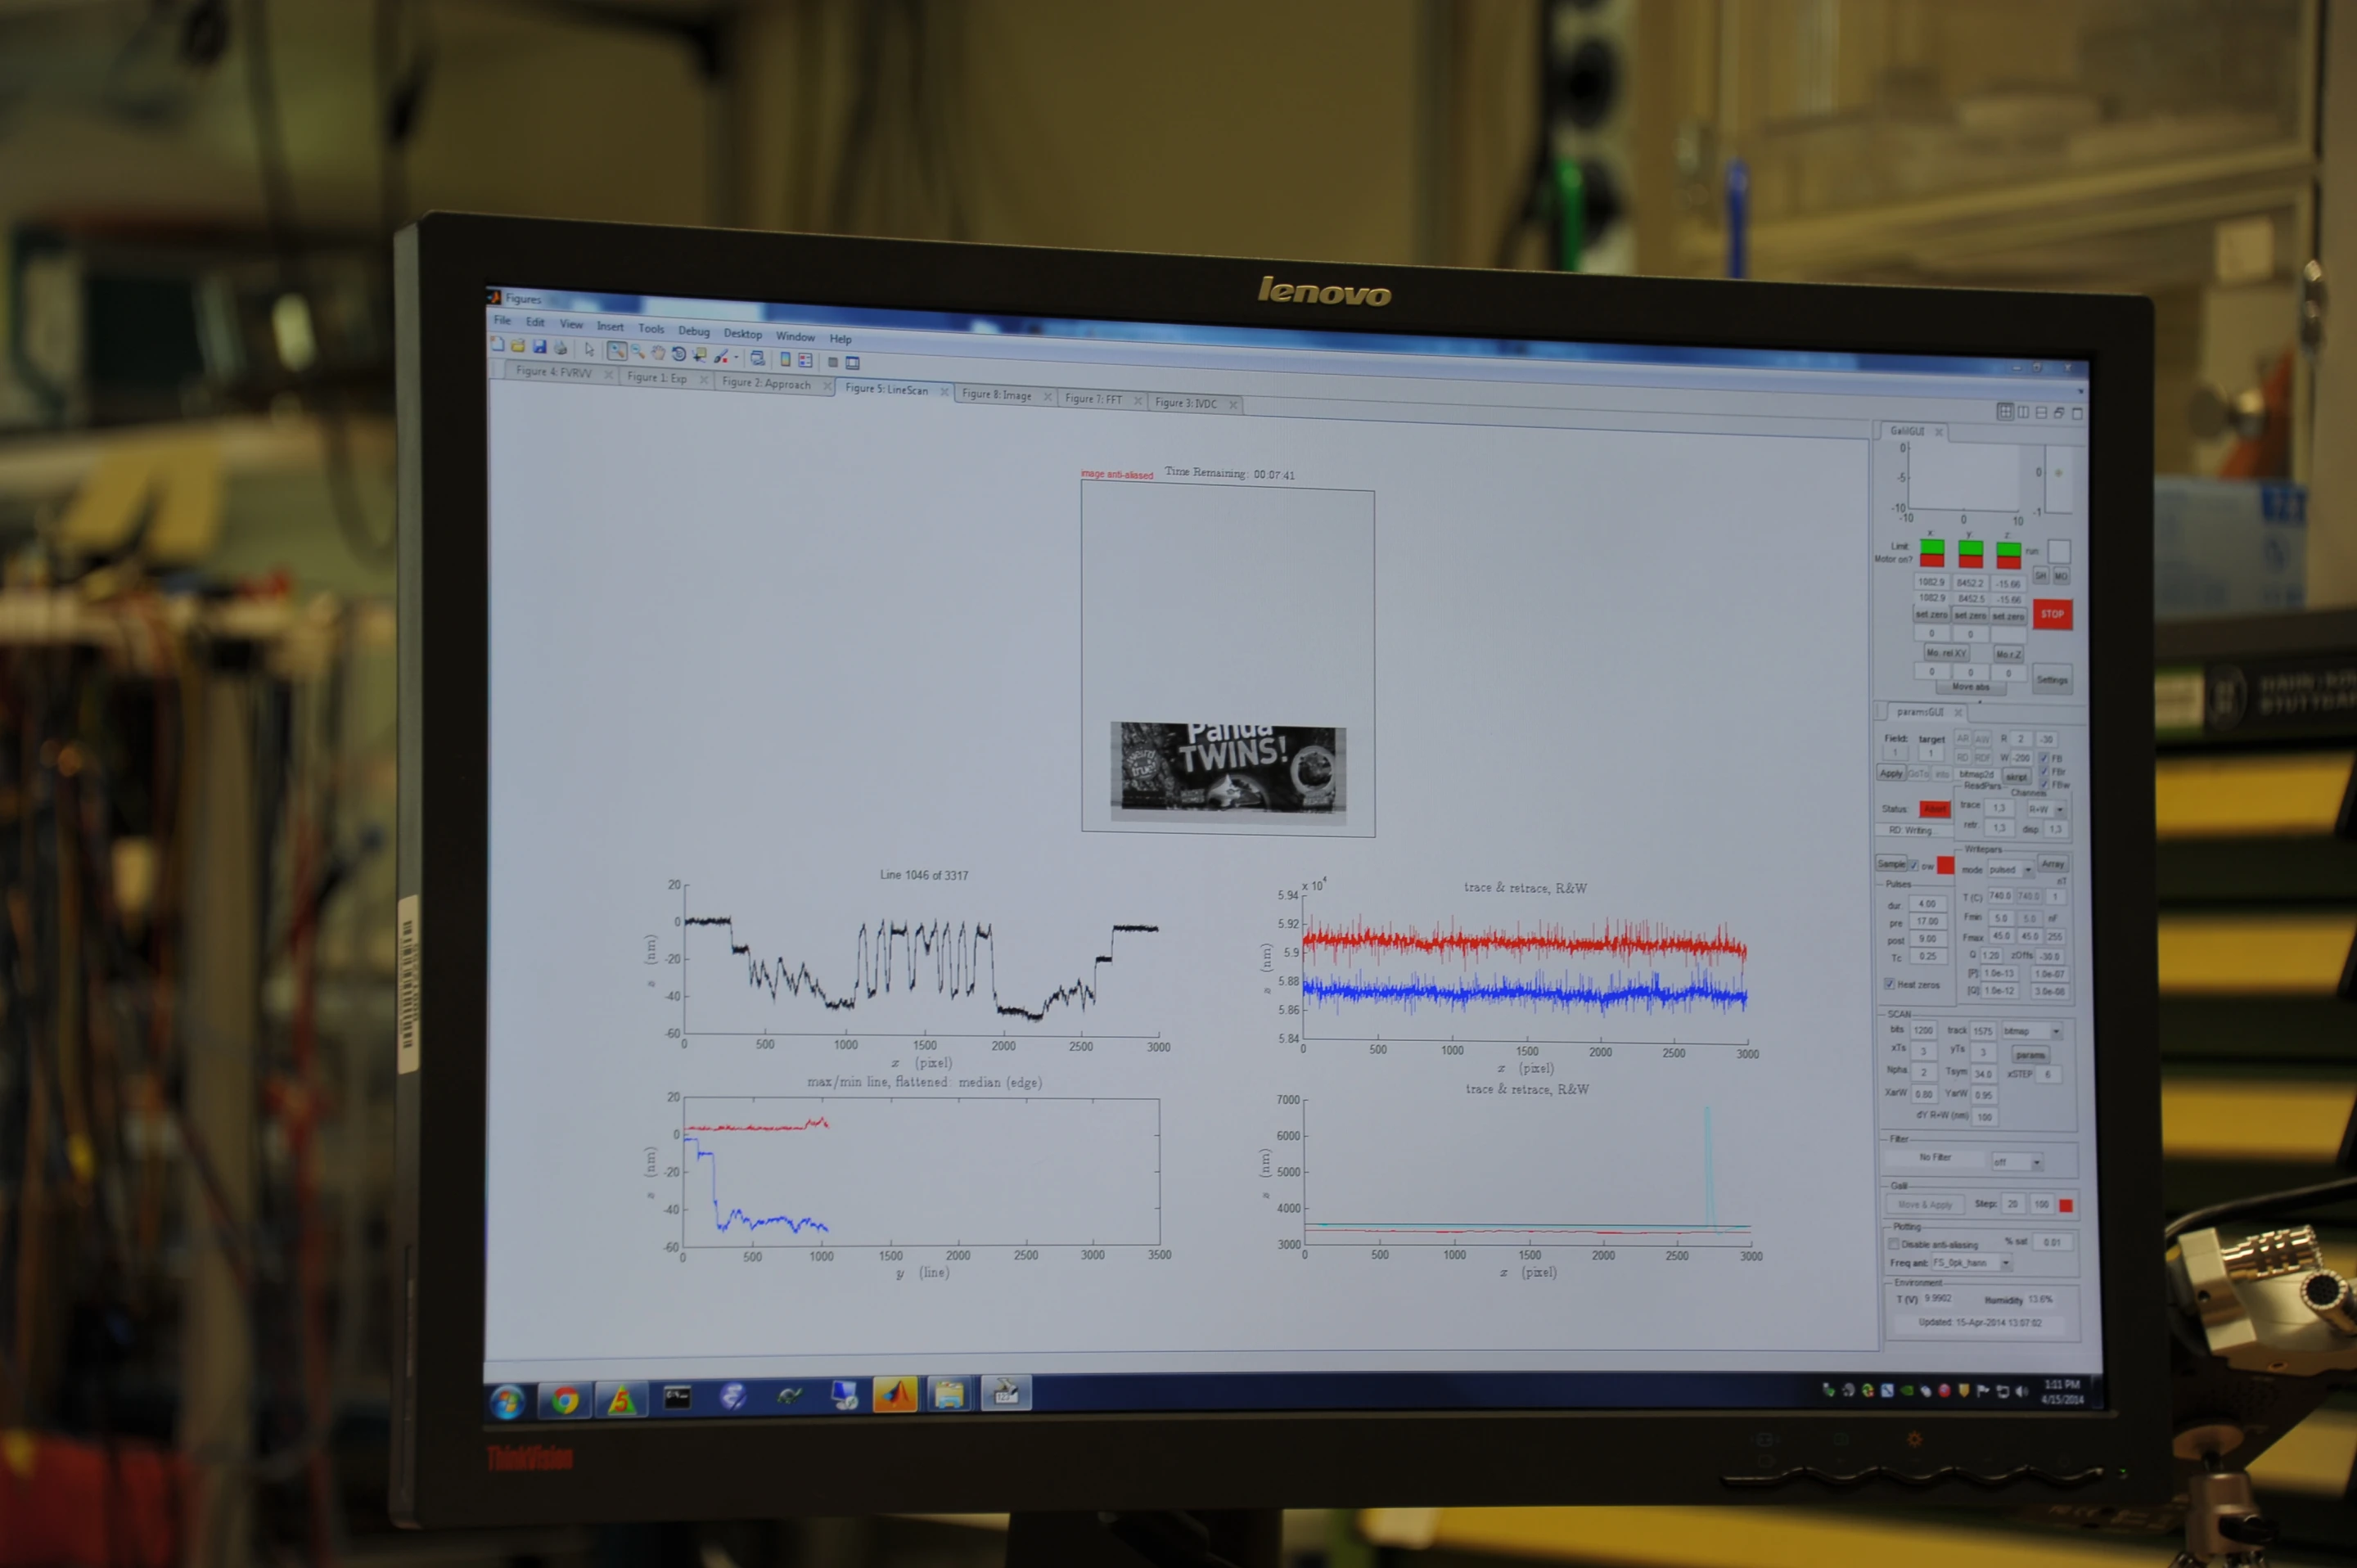The height and width of the screenshot is (1568, 2357).
Task: Click the dur pulse input field
Action: pyautogui.click(x=1927, y=904)
